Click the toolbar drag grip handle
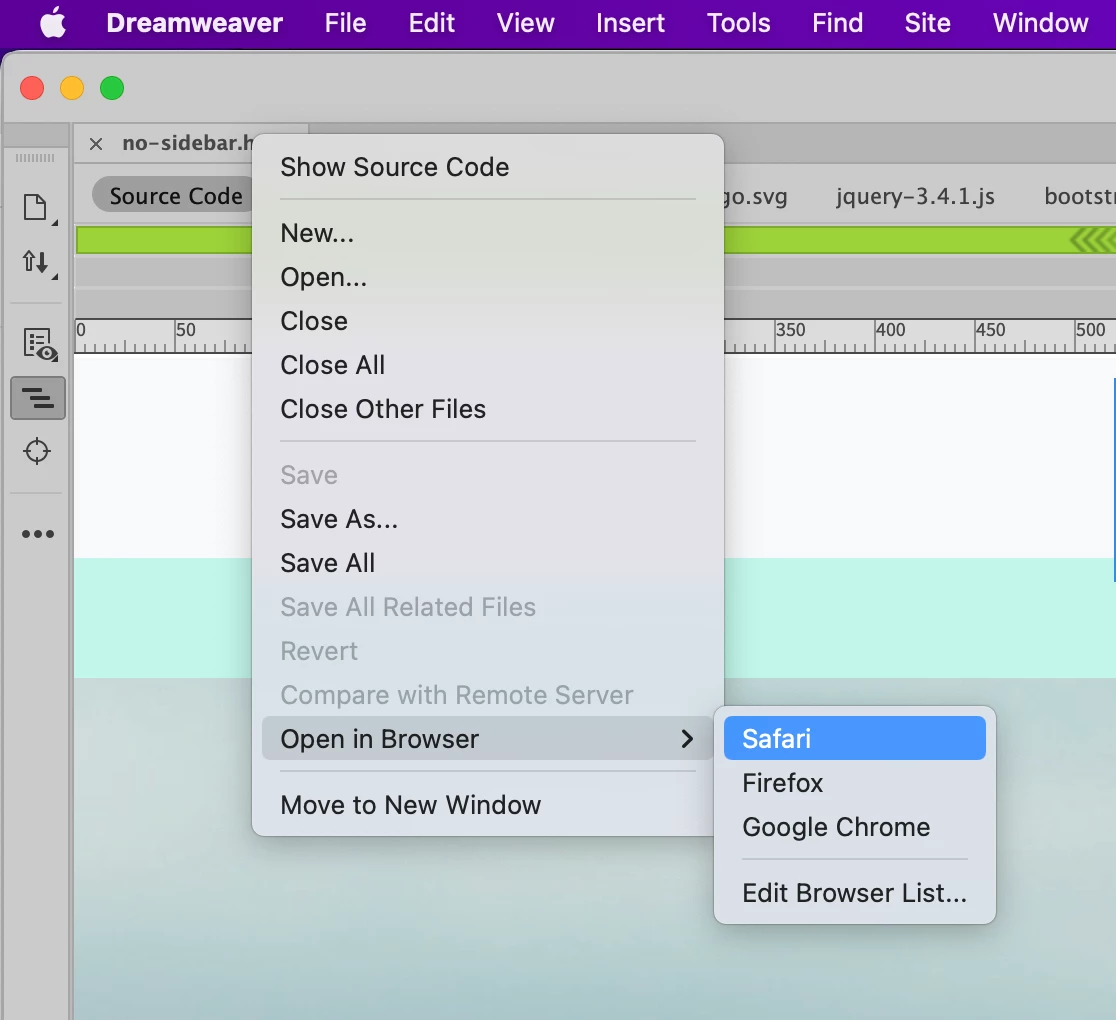 (35, 157)
